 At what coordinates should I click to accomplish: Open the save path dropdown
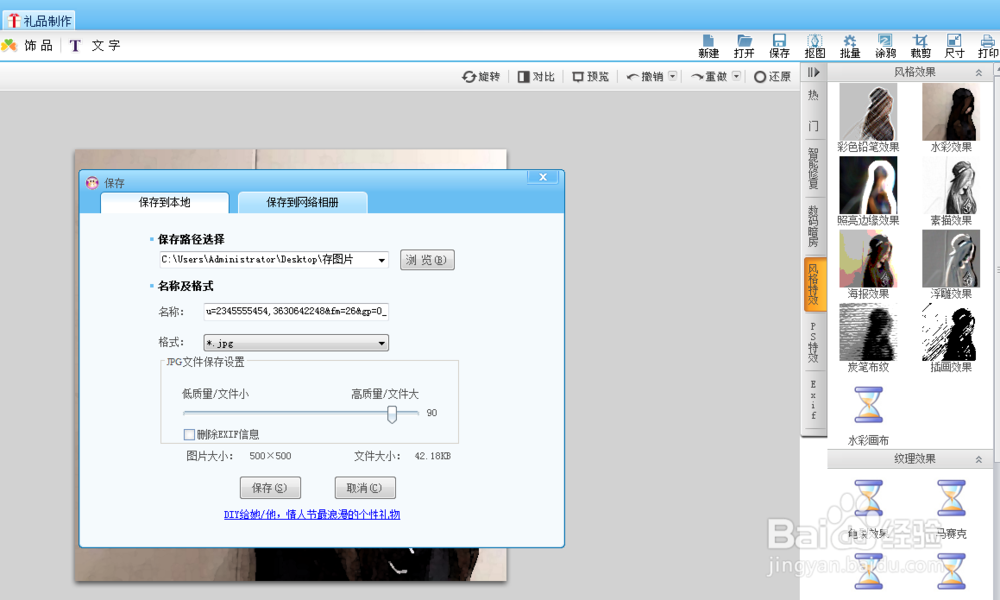(381, 260)
